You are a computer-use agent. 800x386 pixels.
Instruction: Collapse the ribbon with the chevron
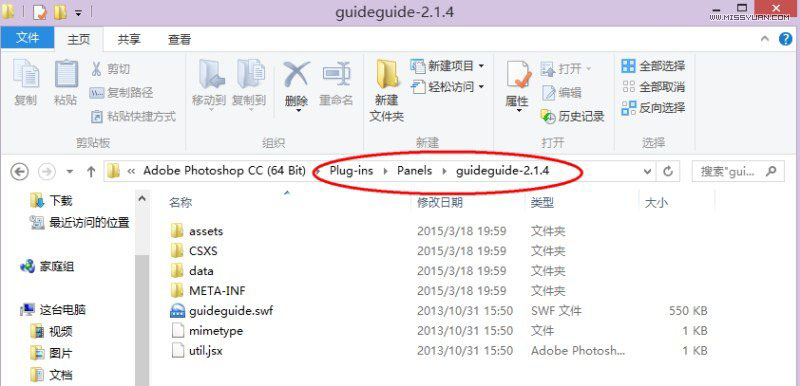click(765, 39)
